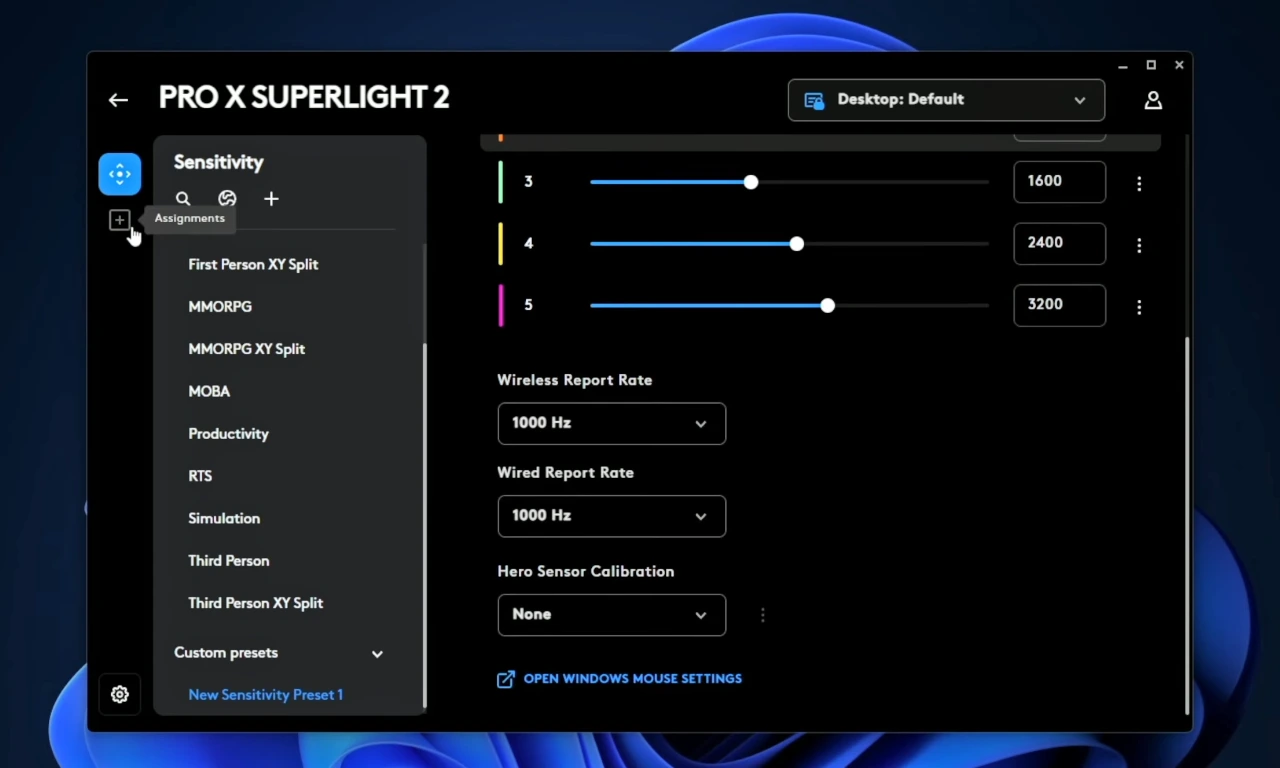Open the Sensitivity (DPI) sidebar icon

(120, 174)
